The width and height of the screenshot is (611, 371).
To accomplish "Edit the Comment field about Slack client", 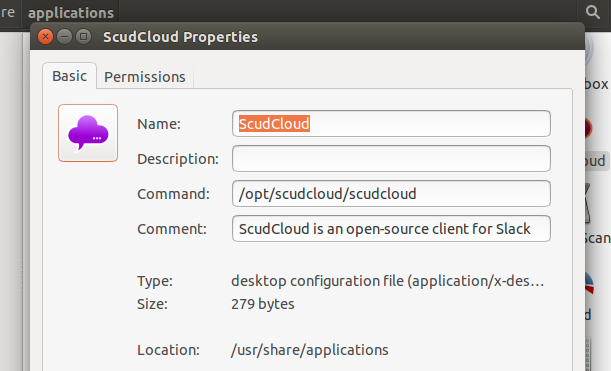I will (x=391, y=229).
